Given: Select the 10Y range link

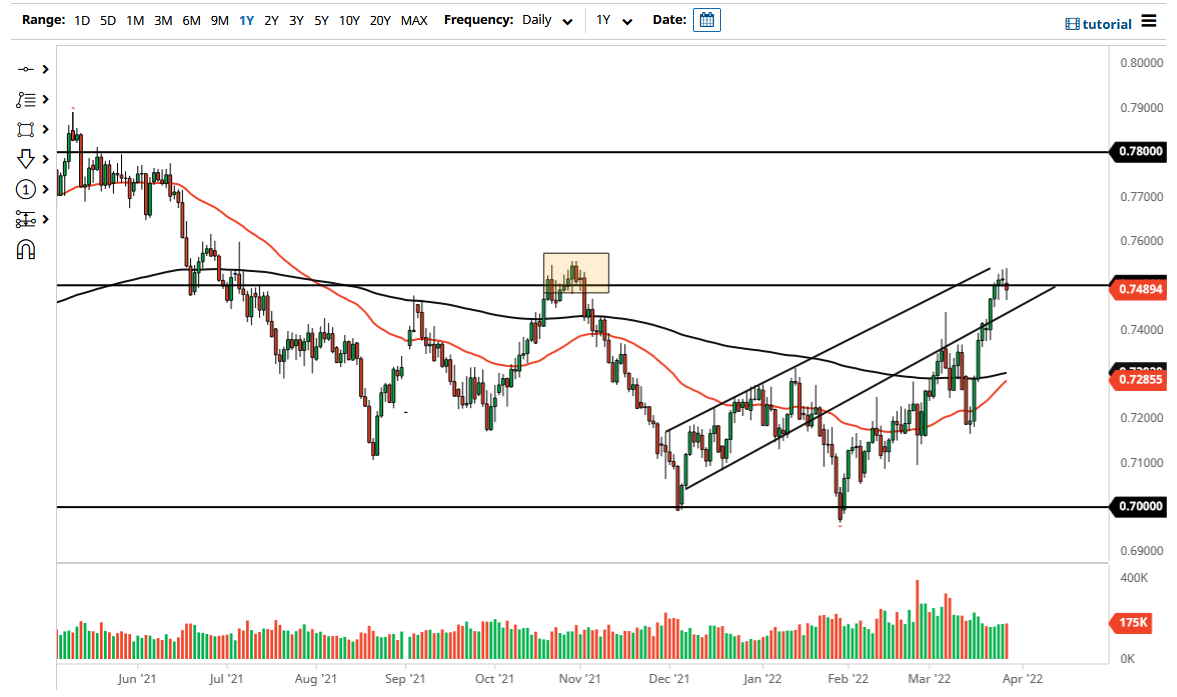Looking at the screenshot, I should point(349,19).
